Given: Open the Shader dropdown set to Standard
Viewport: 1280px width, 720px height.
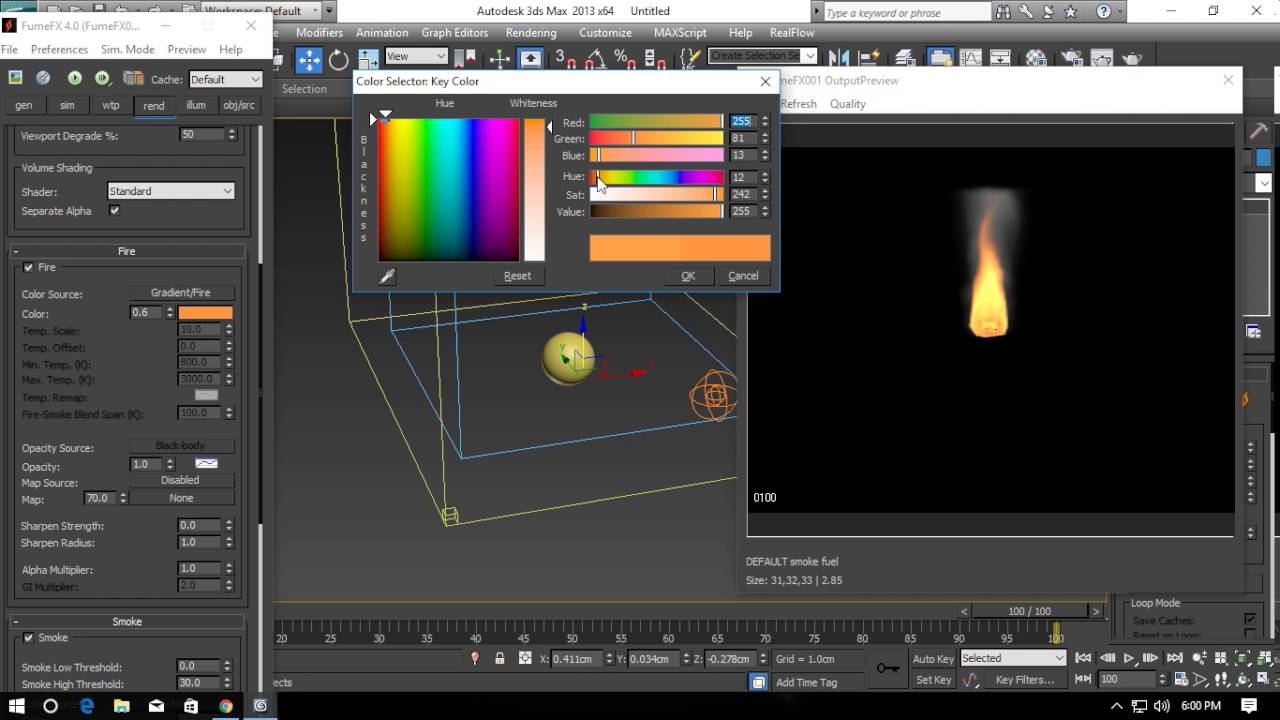Looking at the screenshot, I should pyautogui.click(x=171, y=191).
